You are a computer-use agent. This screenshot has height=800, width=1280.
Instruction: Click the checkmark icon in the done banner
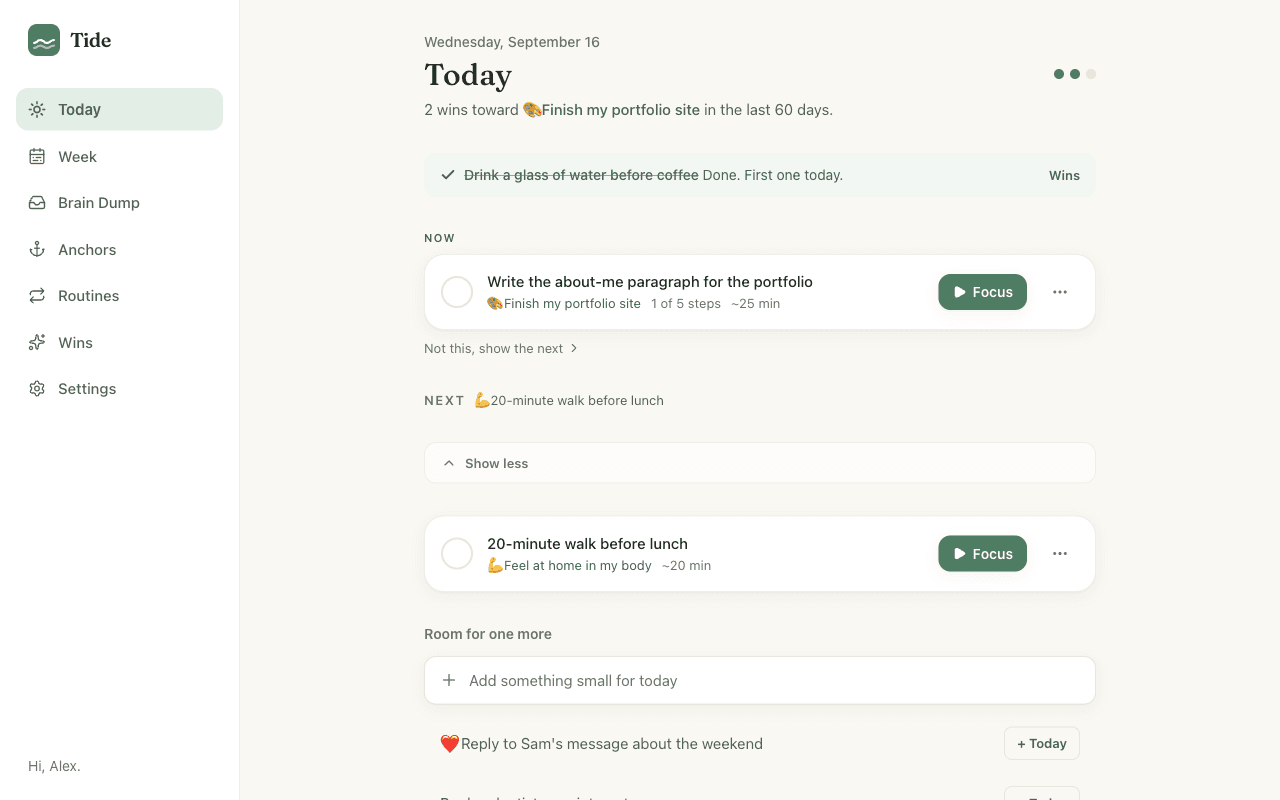tap(448, 175)
